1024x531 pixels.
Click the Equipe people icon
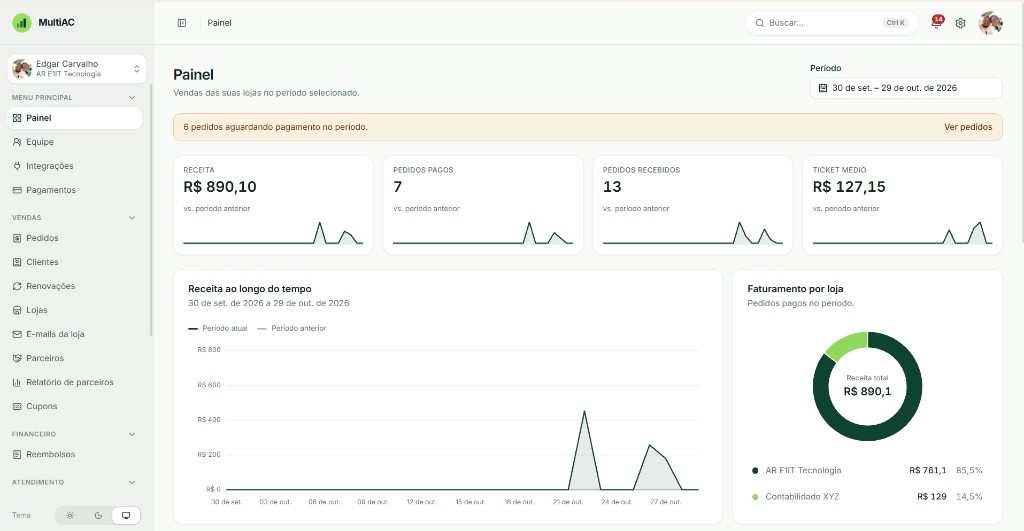click(x=17, y=142)
